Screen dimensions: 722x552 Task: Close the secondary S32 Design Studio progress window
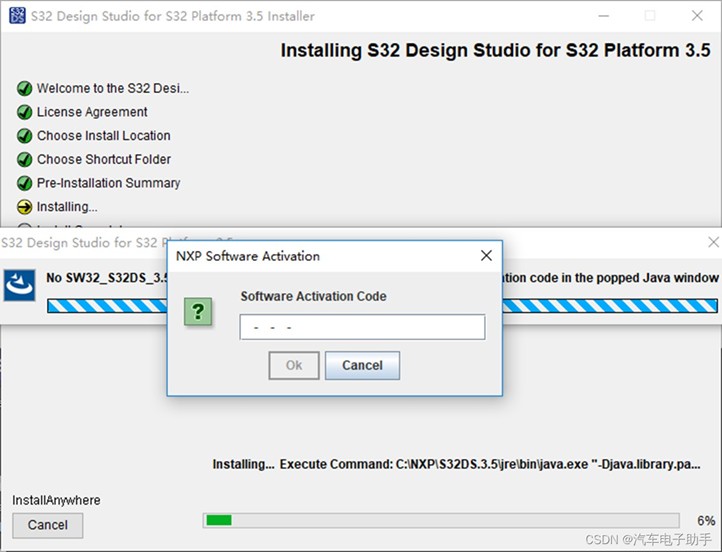pyautogui.click(x=712, y=242)
